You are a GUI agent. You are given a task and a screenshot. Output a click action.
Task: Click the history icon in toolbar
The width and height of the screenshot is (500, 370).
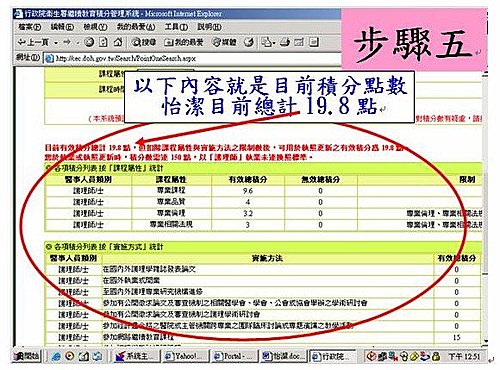(249, 42)
